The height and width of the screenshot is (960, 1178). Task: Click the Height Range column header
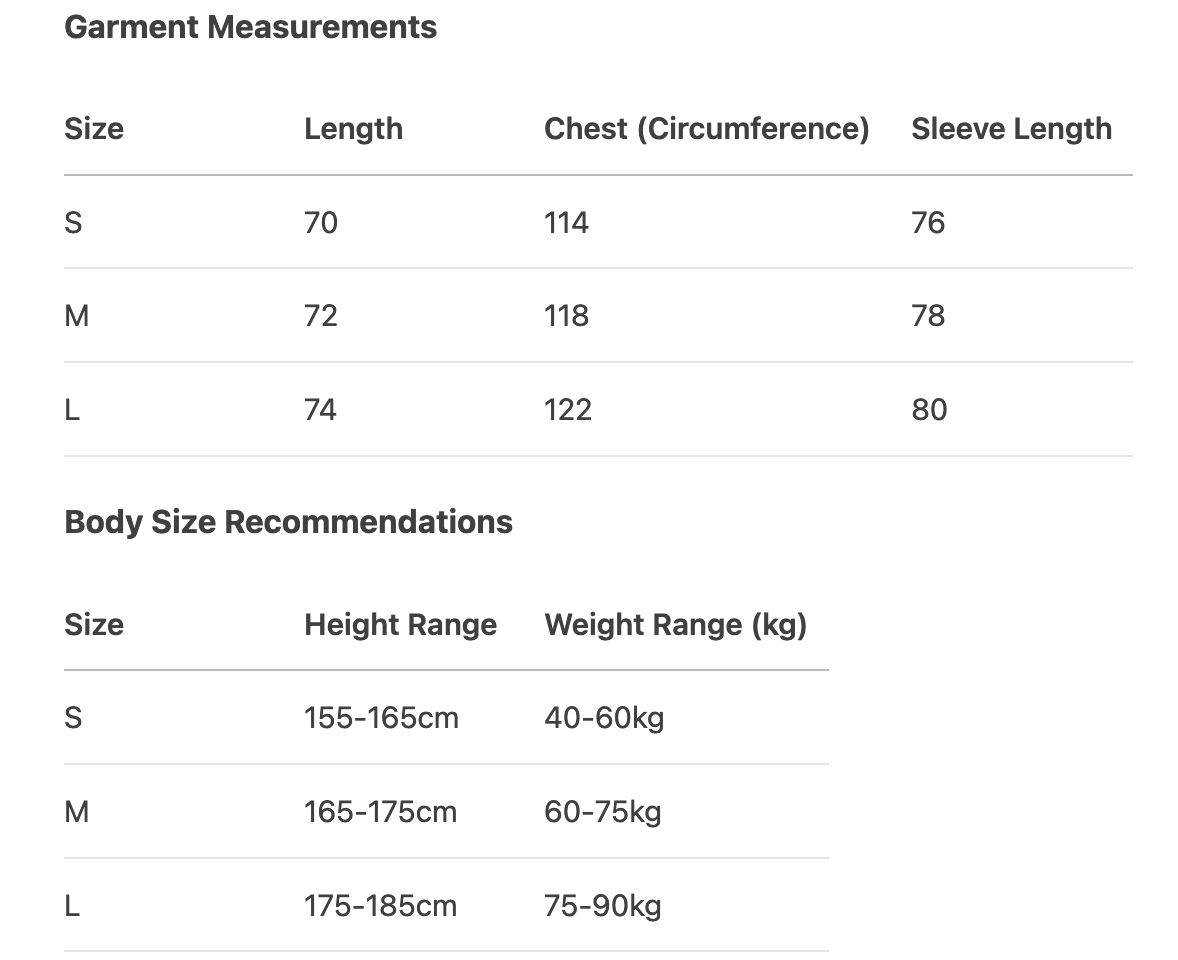pos(400,625)
